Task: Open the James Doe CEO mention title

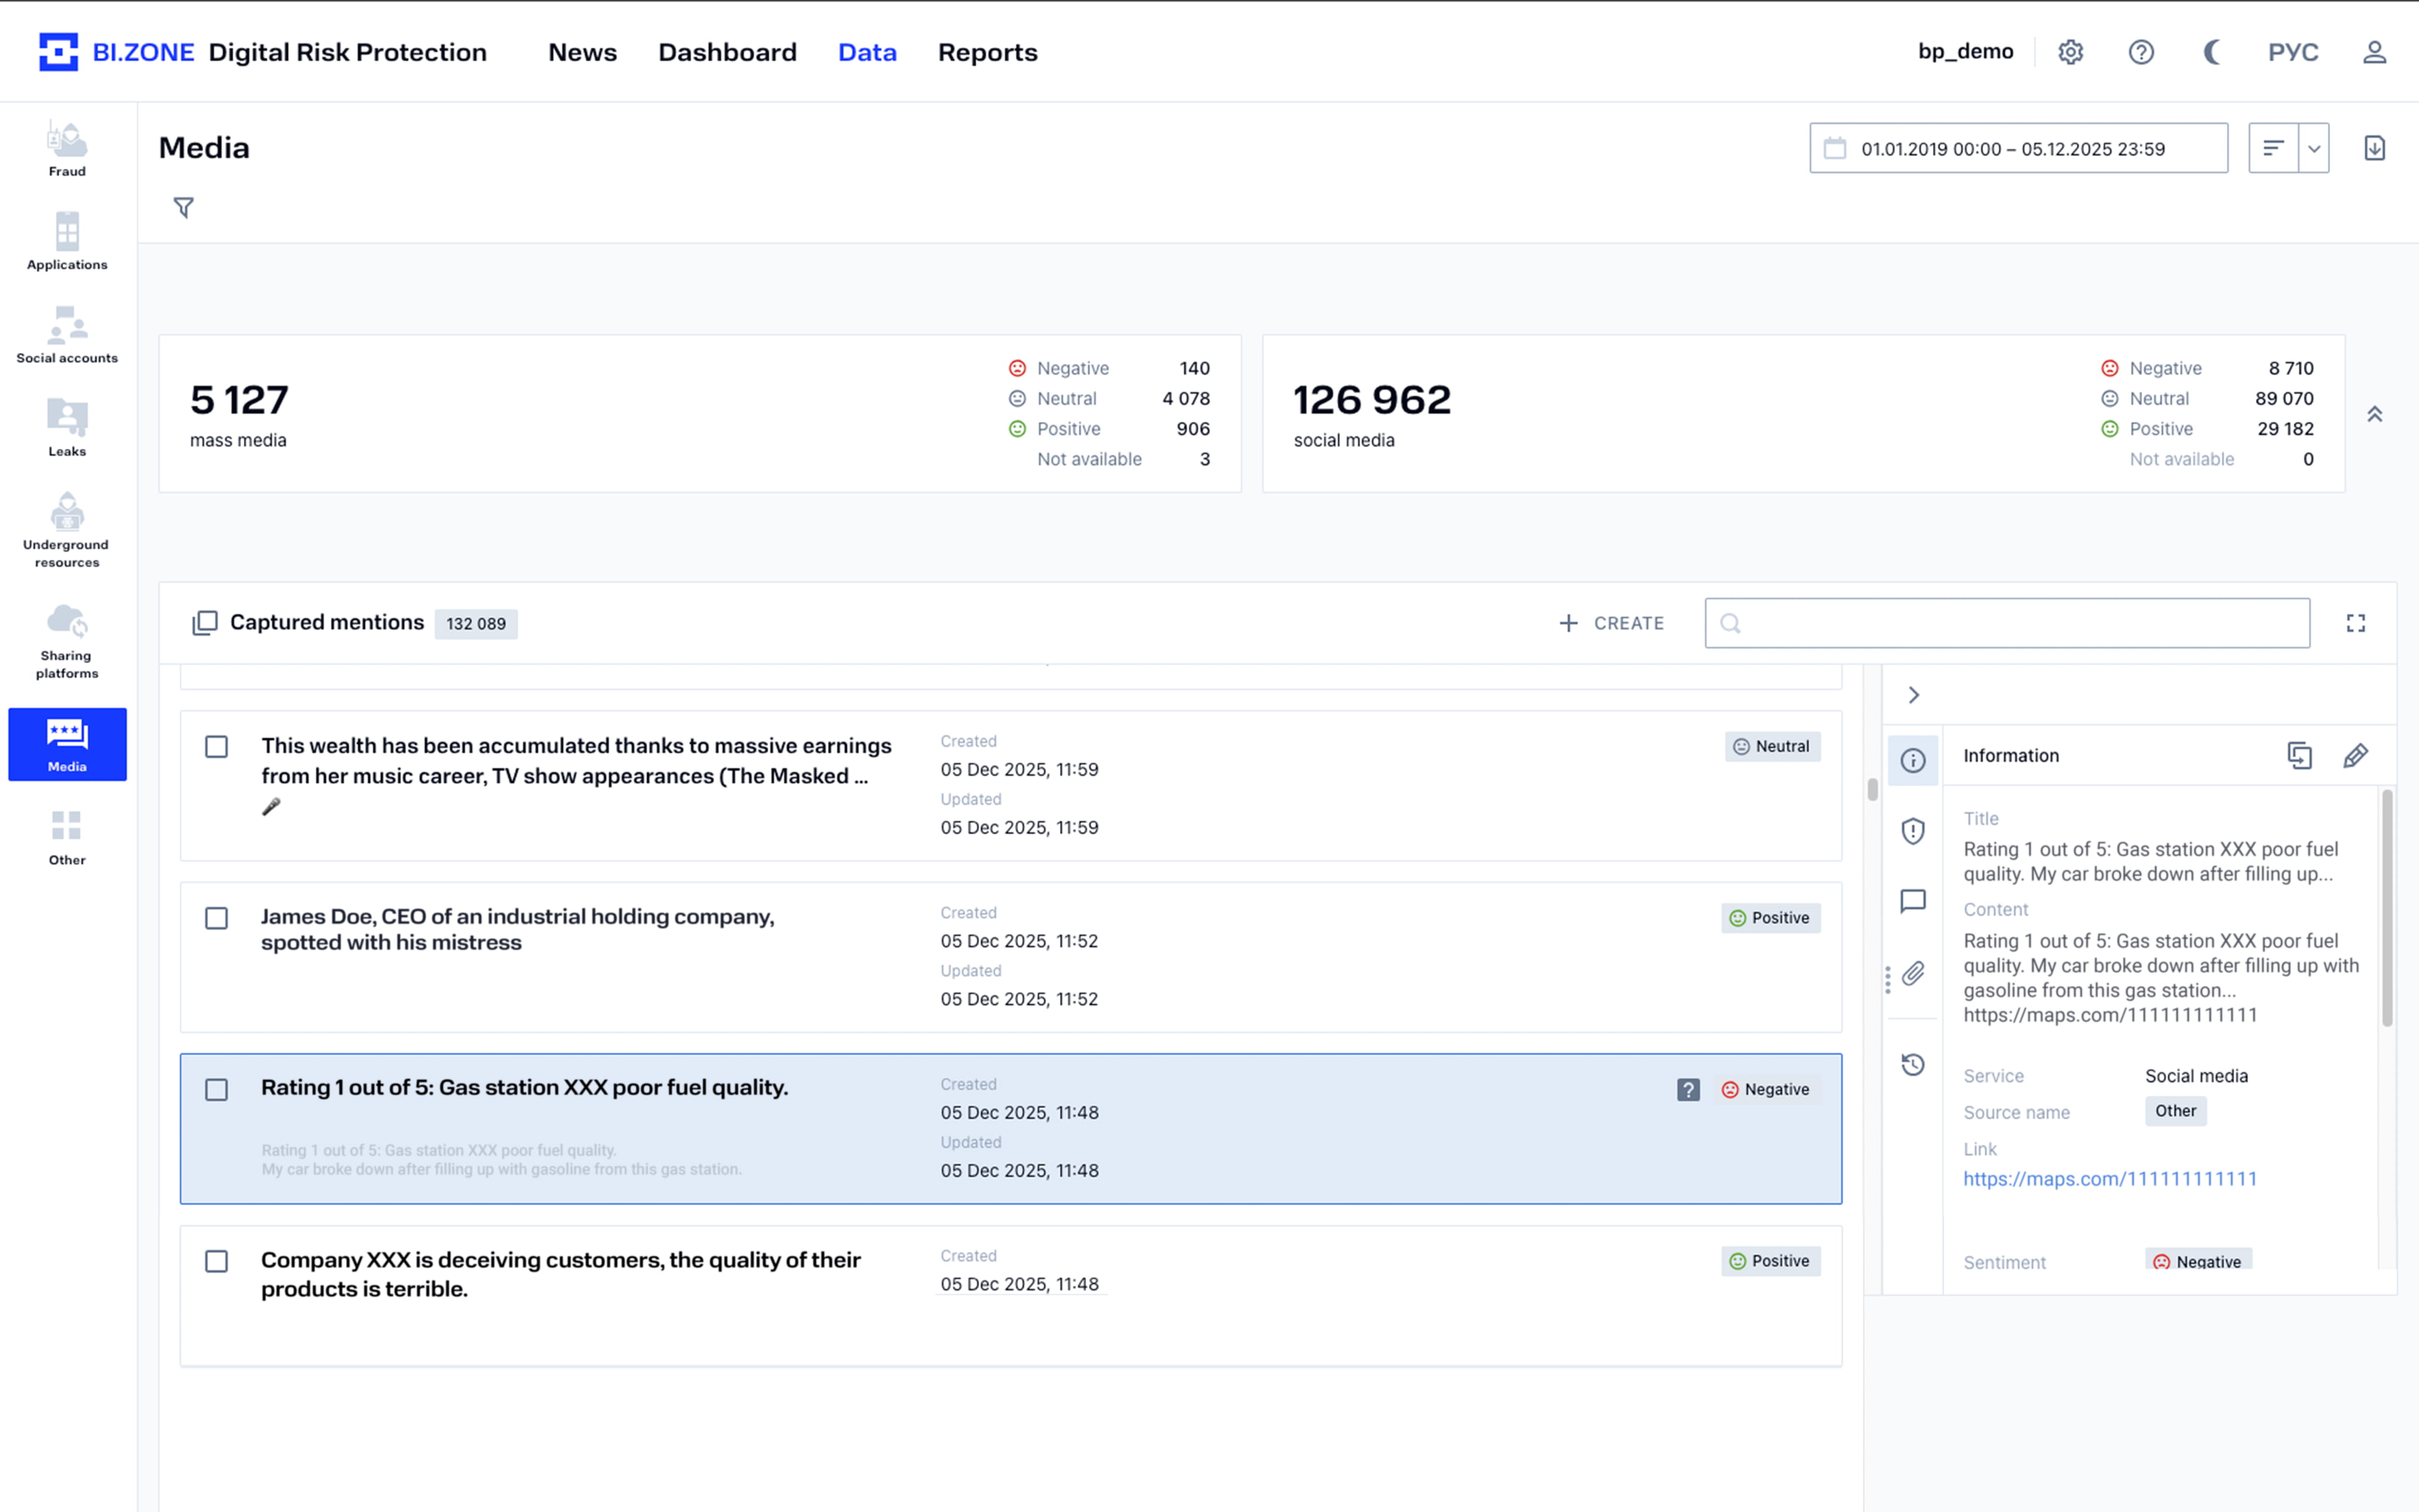Action: point(517,929)
